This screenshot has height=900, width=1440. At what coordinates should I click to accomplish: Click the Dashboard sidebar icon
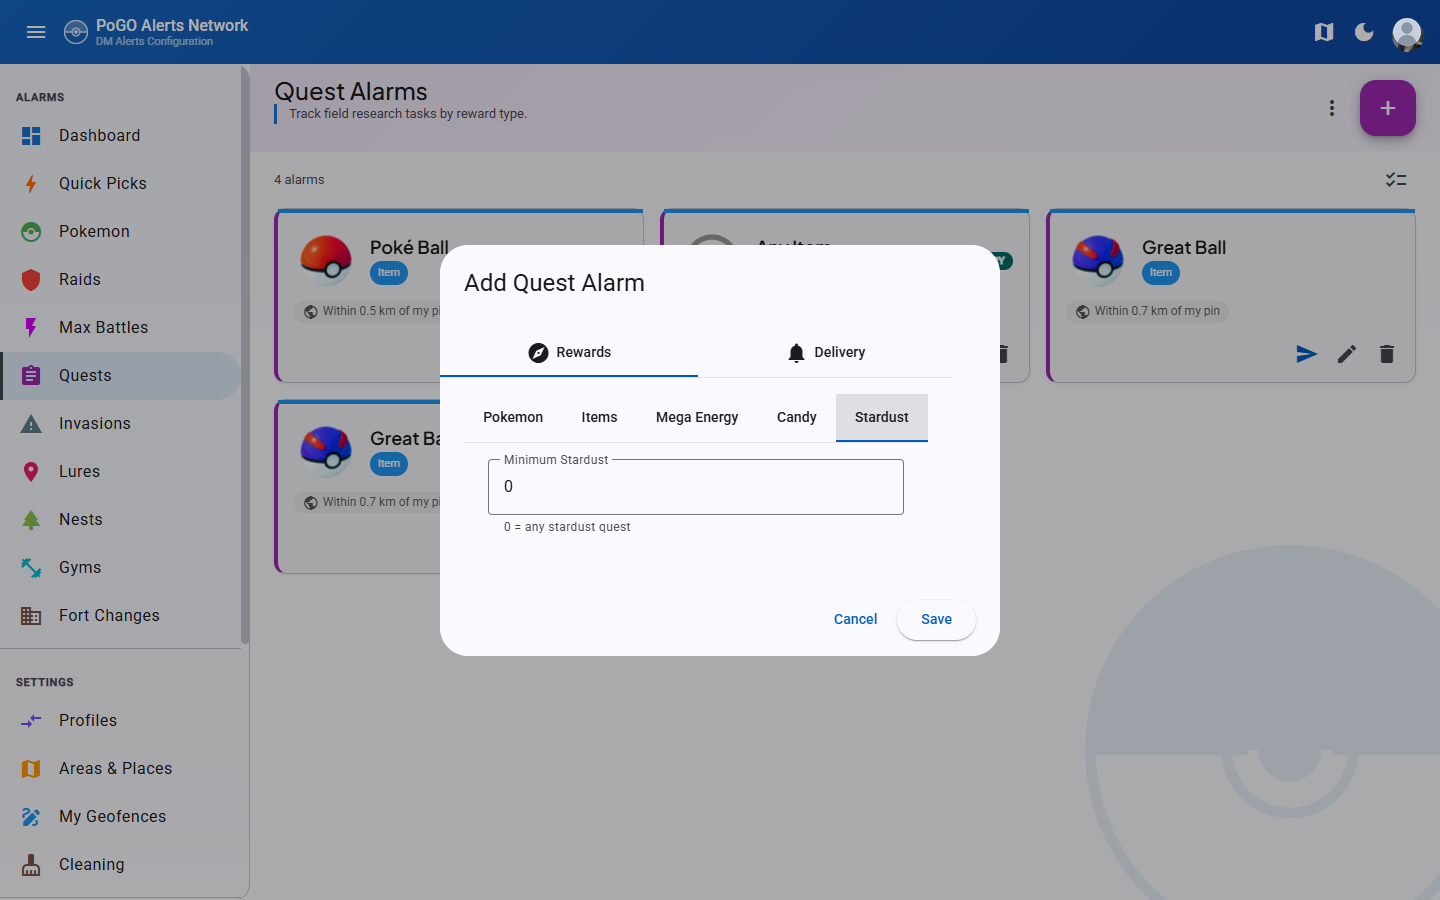[x=31, y=136]
